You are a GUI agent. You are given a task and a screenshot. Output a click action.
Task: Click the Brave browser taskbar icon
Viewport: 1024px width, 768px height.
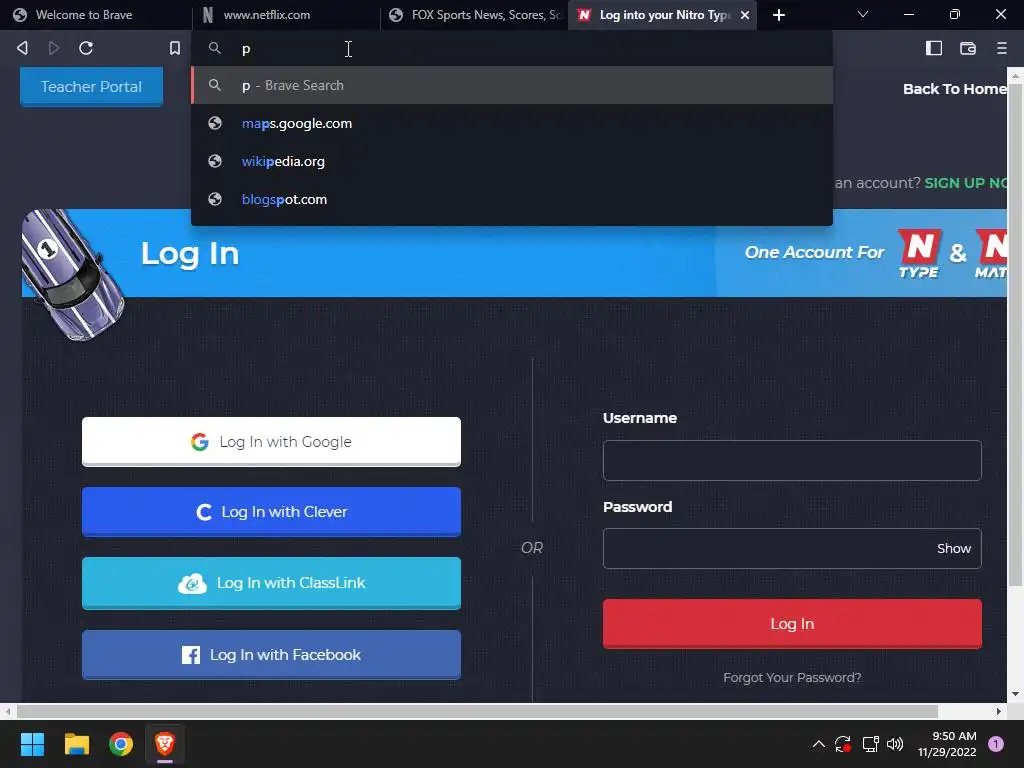(x=165, y=744)
